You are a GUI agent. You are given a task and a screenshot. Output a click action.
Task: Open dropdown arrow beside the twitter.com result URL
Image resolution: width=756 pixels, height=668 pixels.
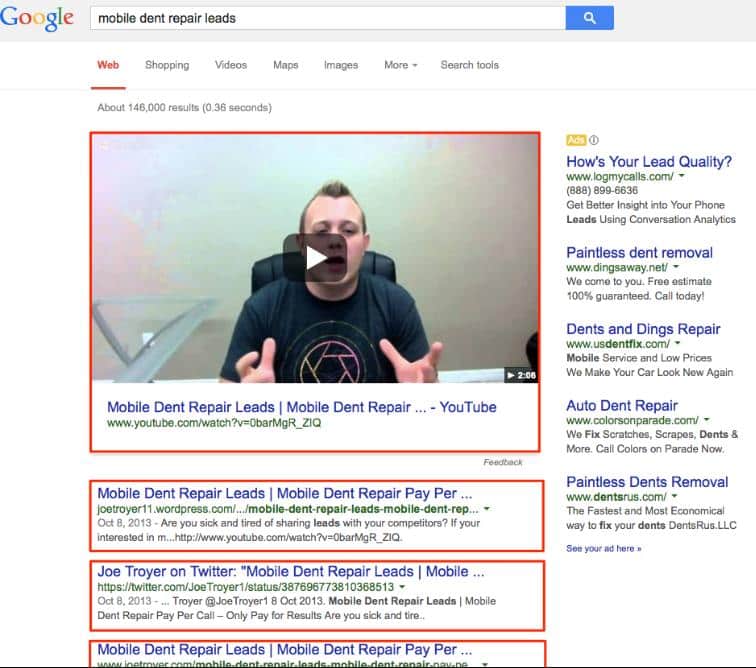(x=402, y=587)
